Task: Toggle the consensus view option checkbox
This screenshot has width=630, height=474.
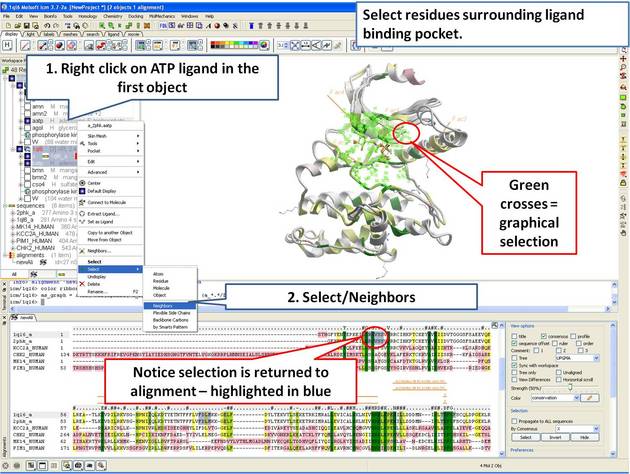Action: click(544, 335)
